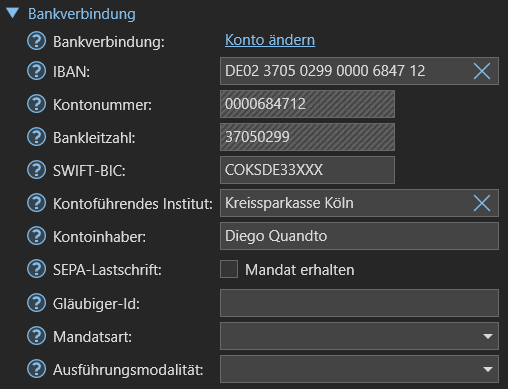Image resolution: width=508 pixels, height=389 pixels.
Task: Open help icon for SWIFT-BIC
Action: [36, 170]
